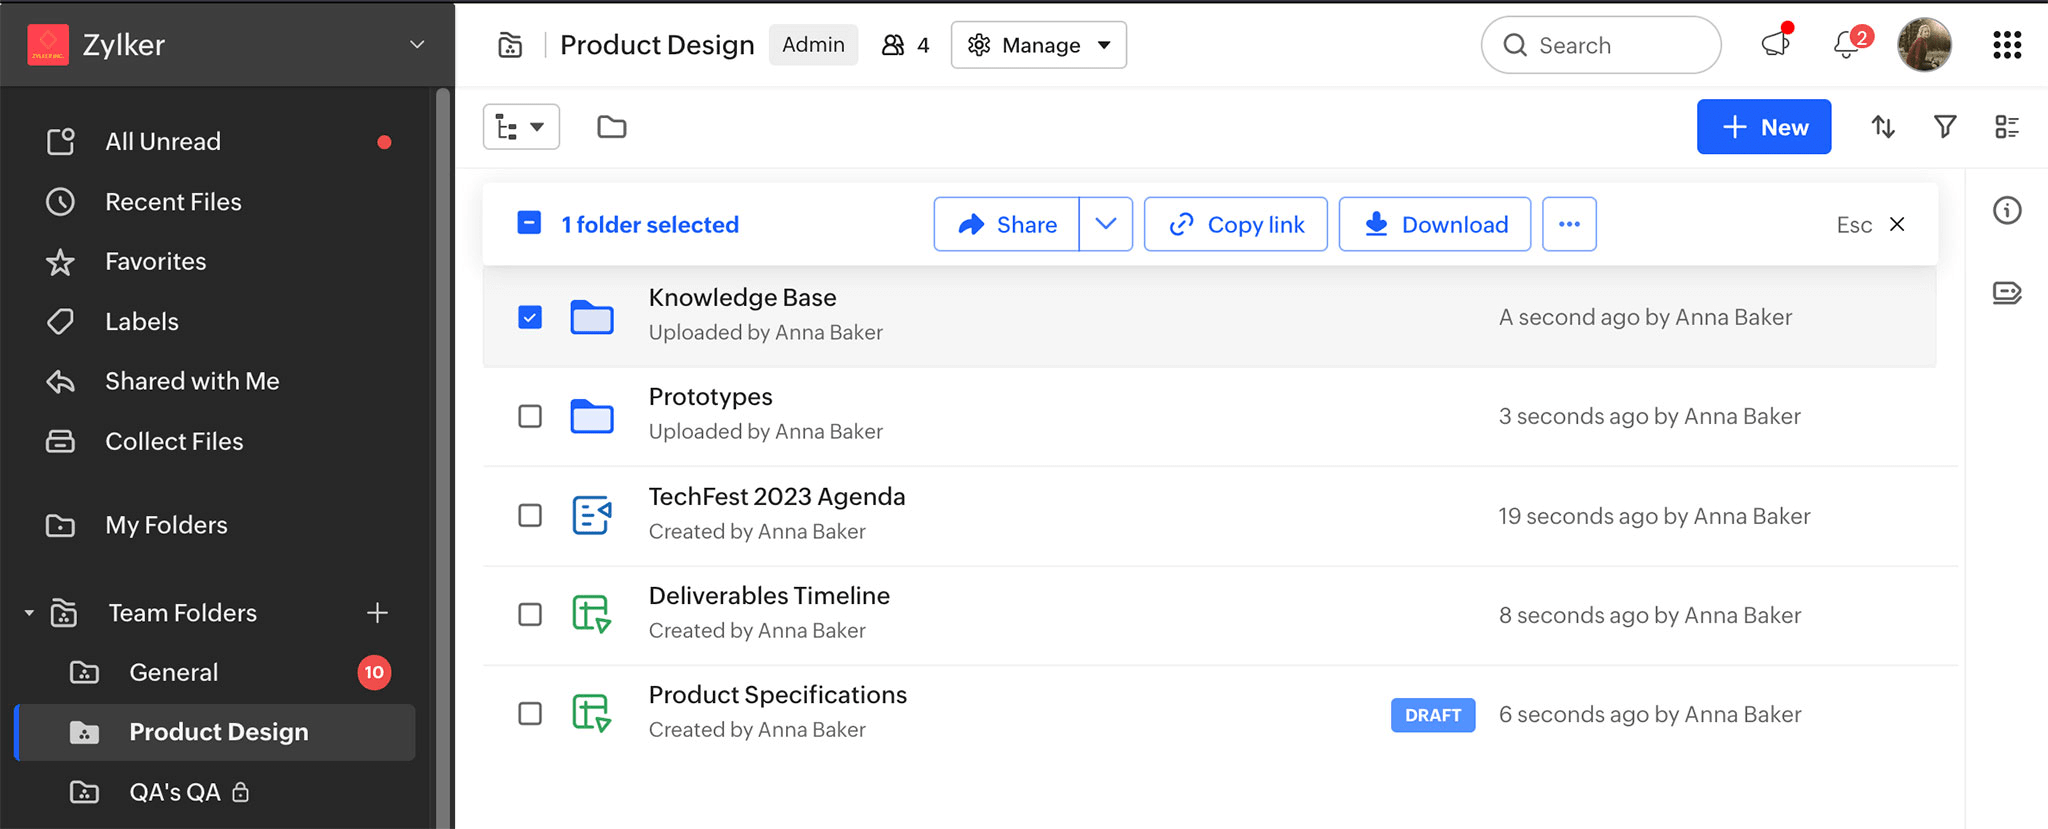Select the Prototypes folder checkbox
The width and height of the screenshot is (2048, 829).
click(x=530, y=416)
